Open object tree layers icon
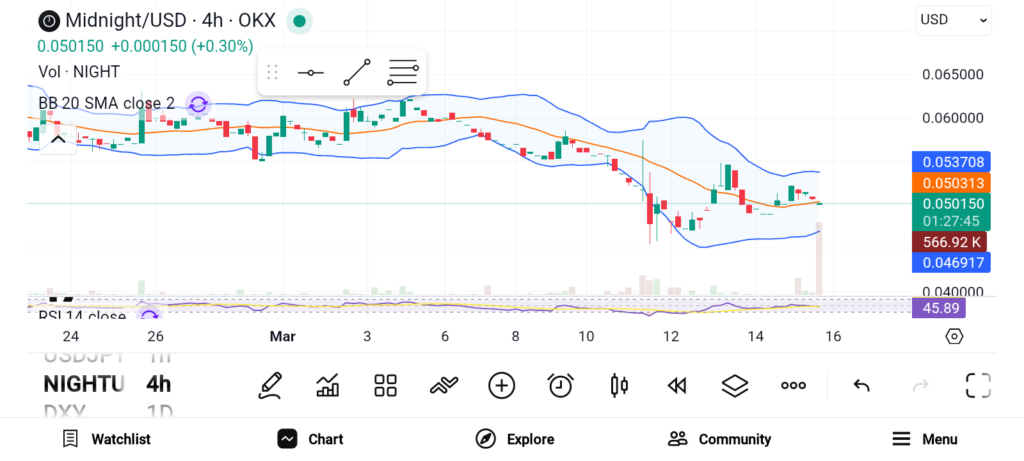The image size is (1024, 461). pos(735,385)
